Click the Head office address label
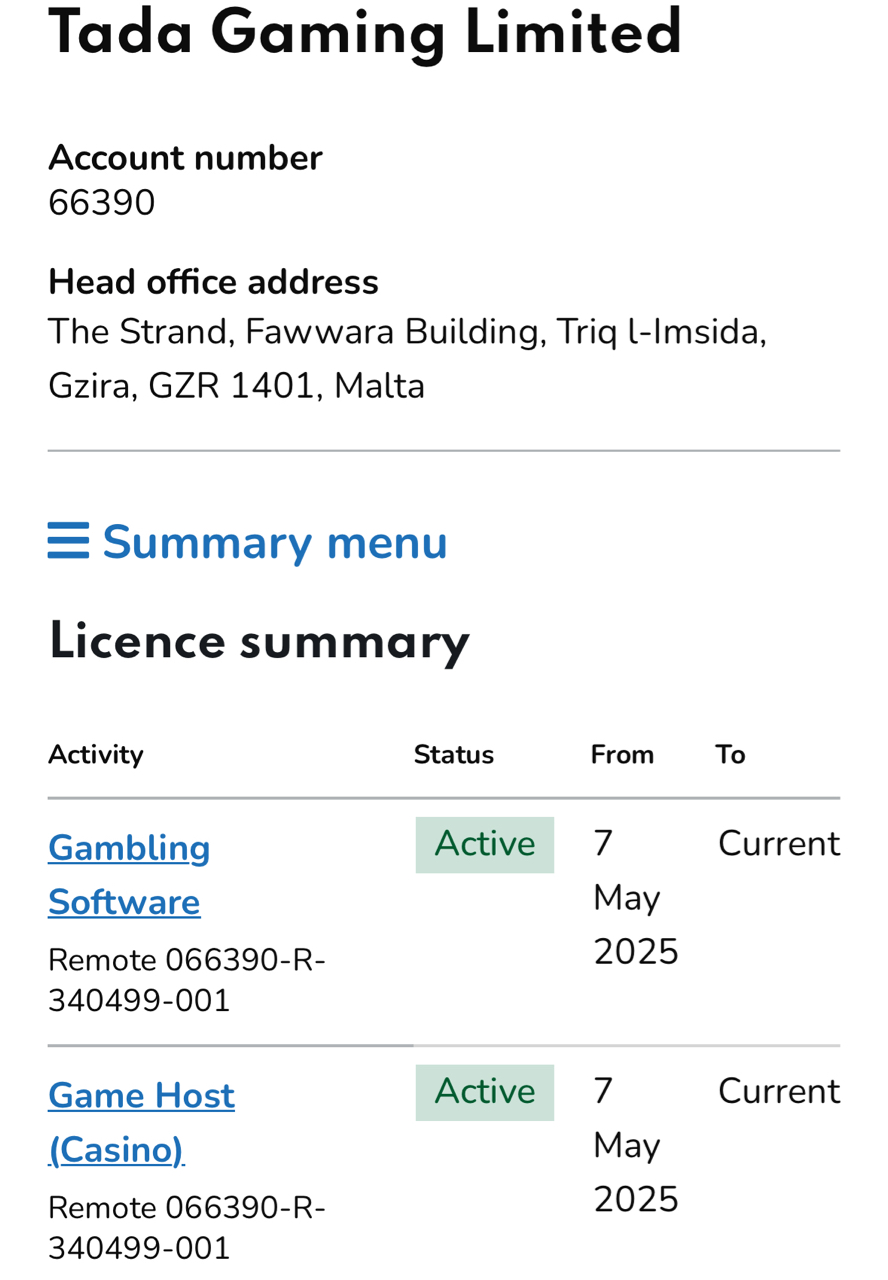Screen dimensions: 888x1280 tap(213, 282)
